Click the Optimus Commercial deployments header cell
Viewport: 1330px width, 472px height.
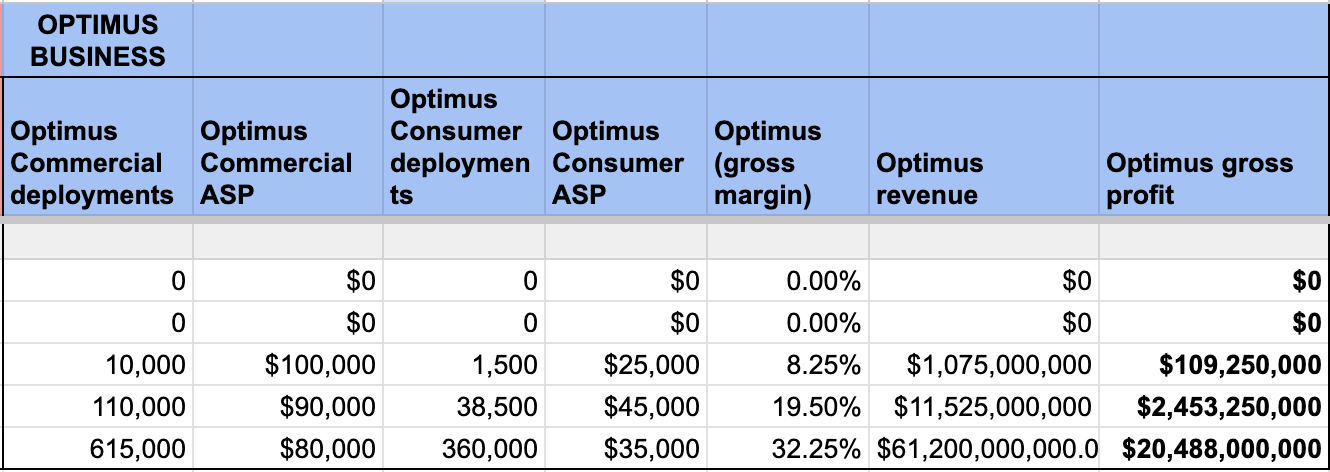point(97,163)
